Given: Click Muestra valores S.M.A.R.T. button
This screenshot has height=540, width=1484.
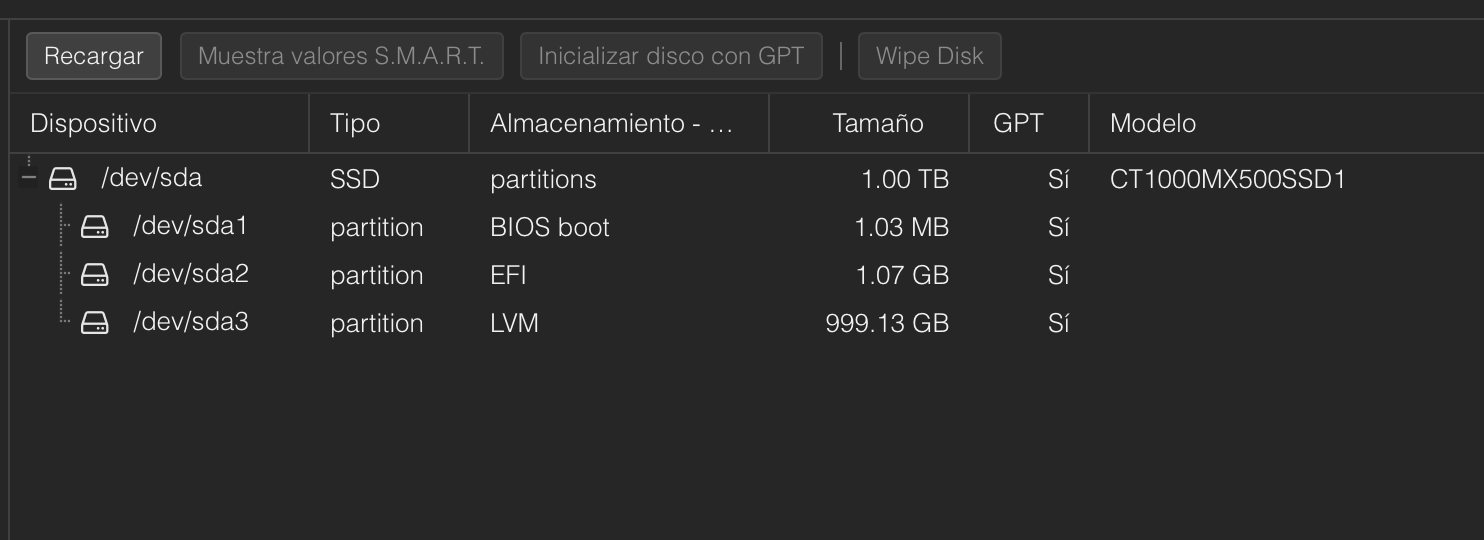Looking at the screenshot, I should click(x=341, y=56).
